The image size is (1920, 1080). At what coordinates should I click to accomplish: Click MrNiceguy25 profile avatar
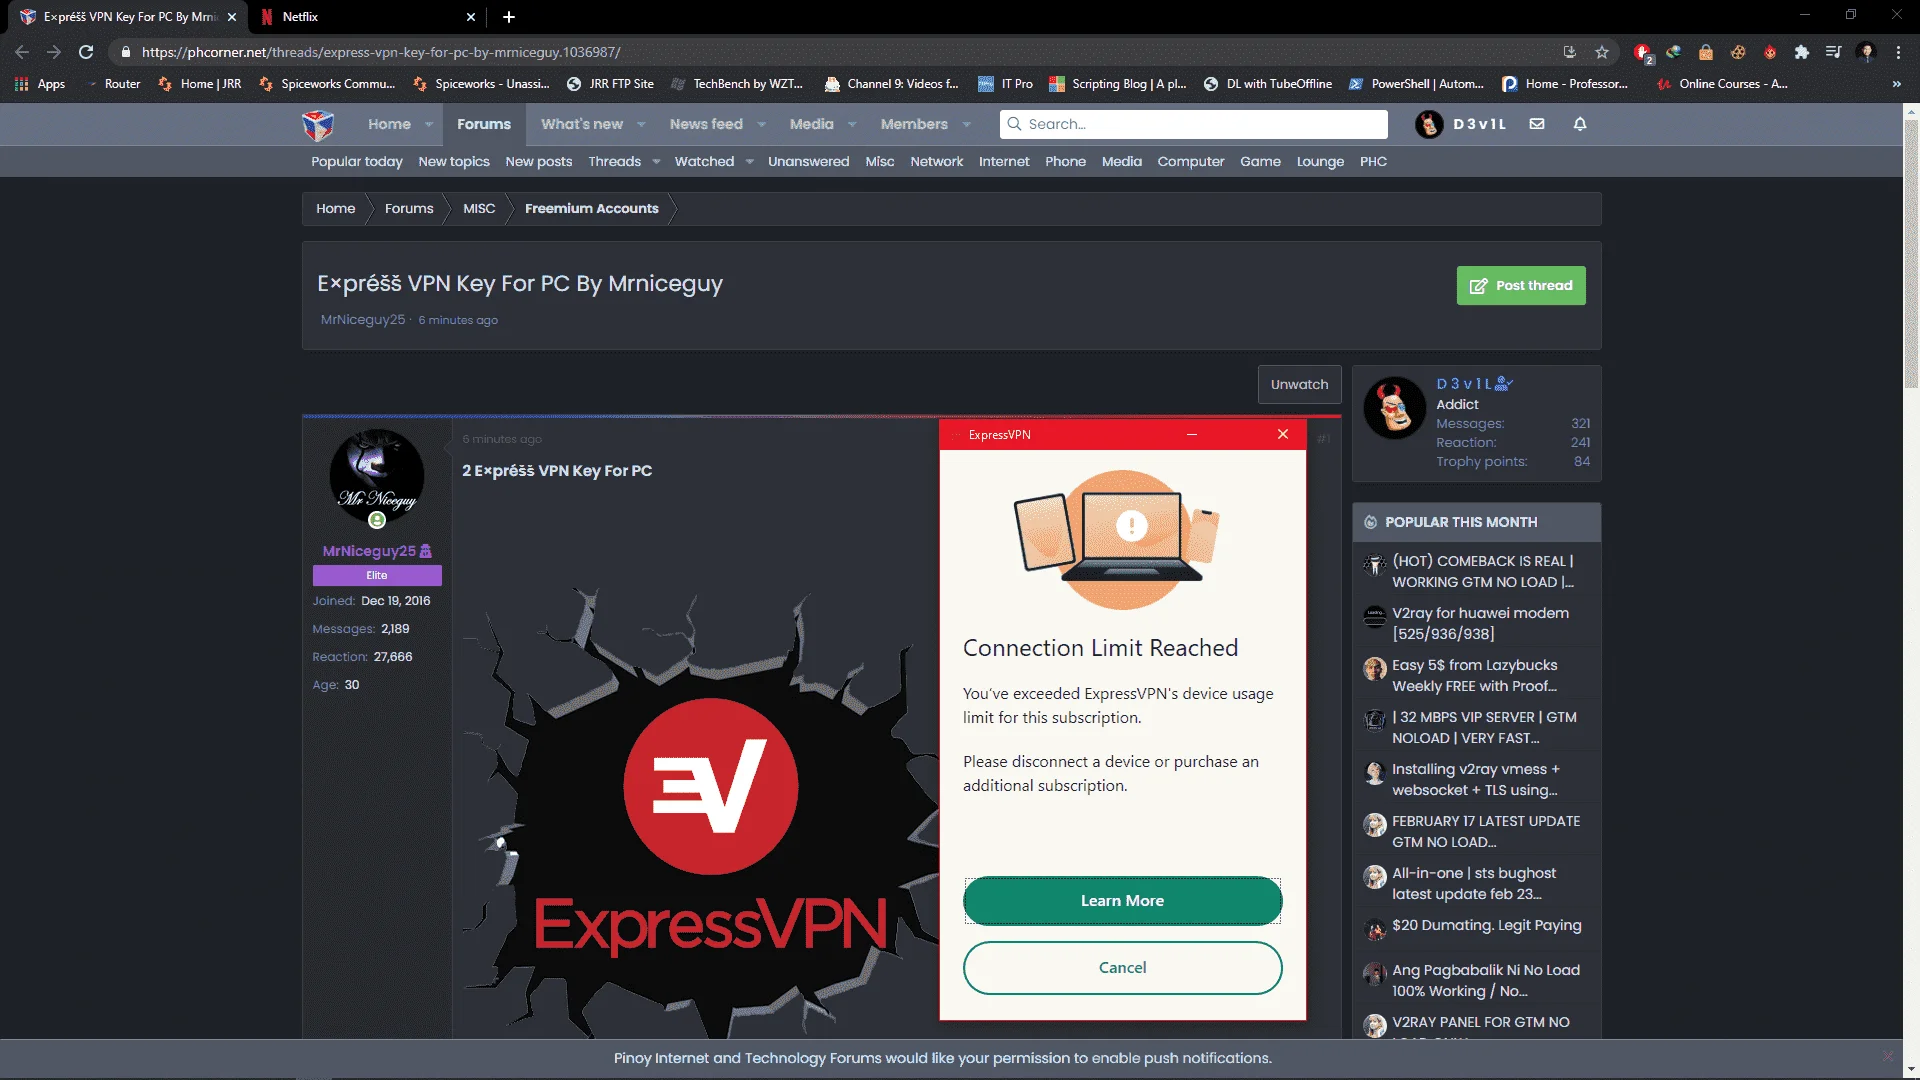[377, 477]
